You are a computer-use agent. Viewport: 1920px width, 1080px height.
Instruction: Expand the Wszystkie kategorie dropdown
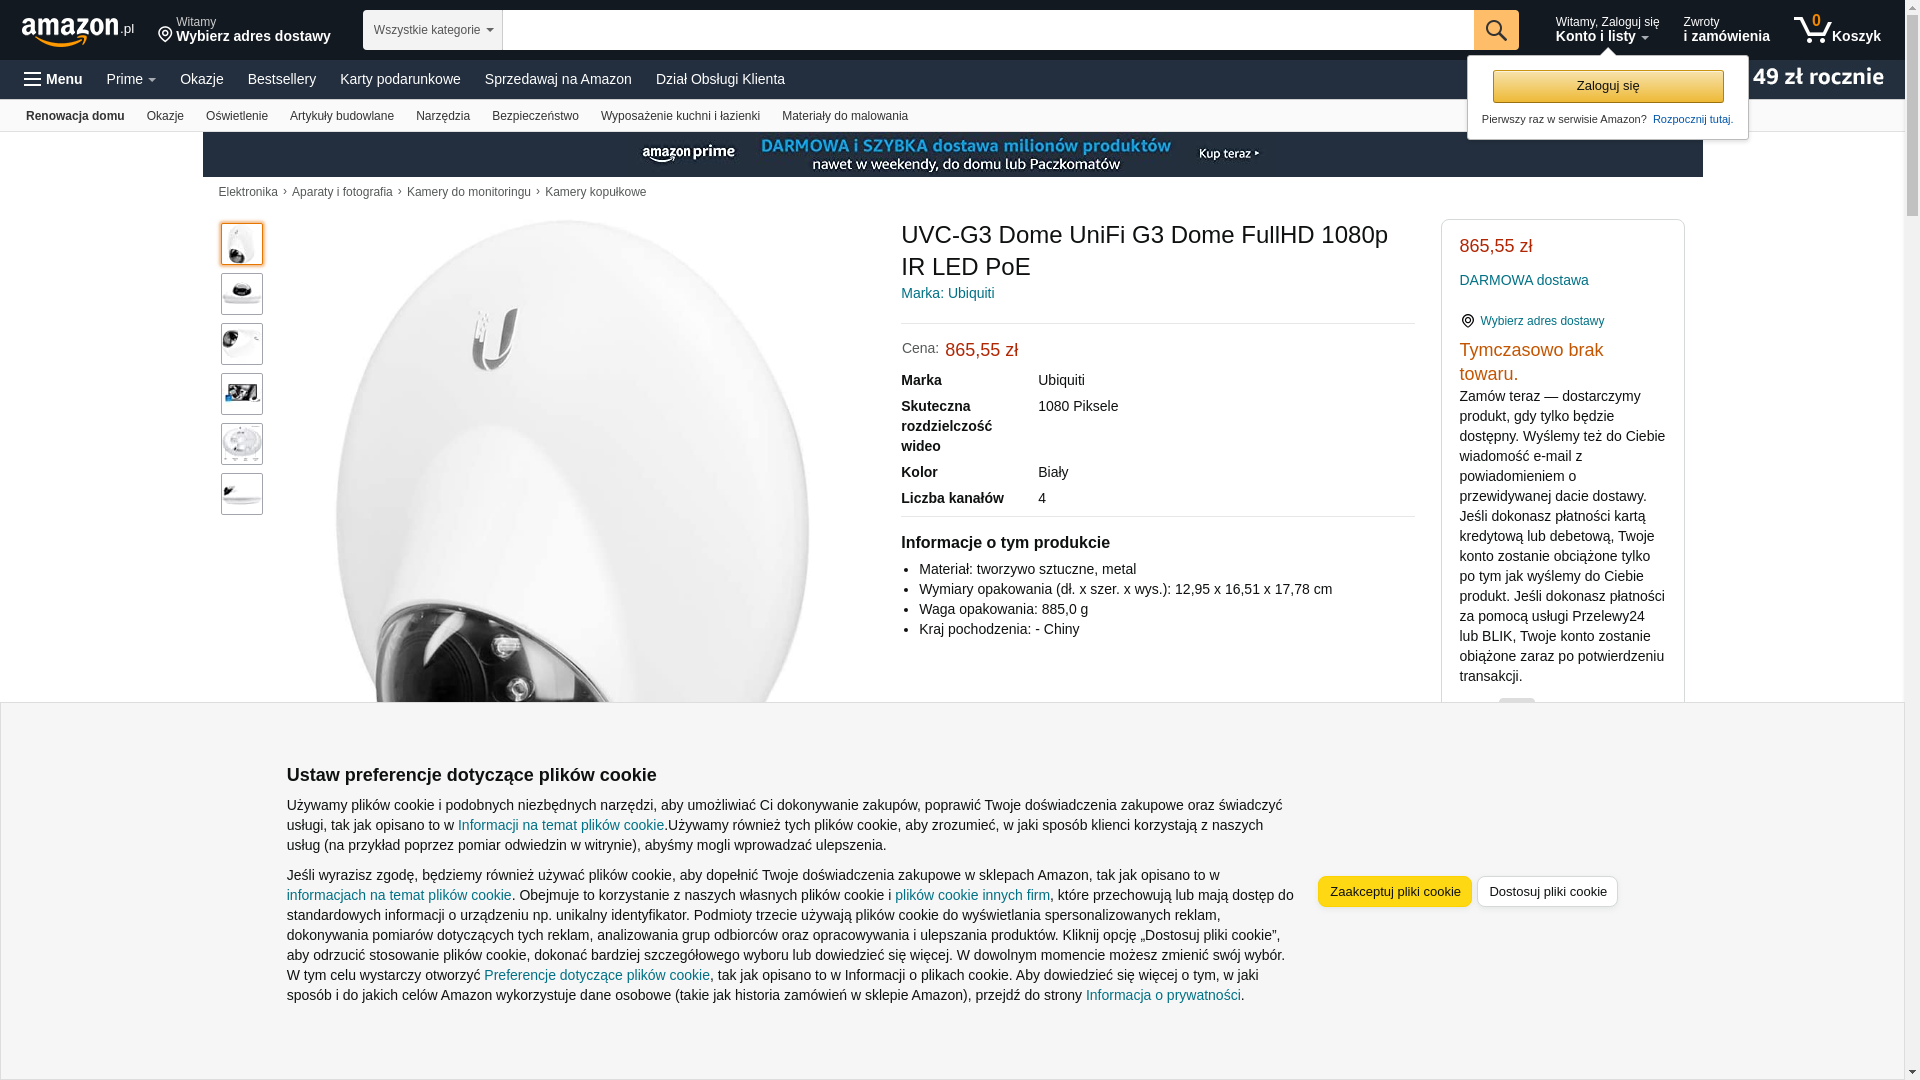point(433,30)
